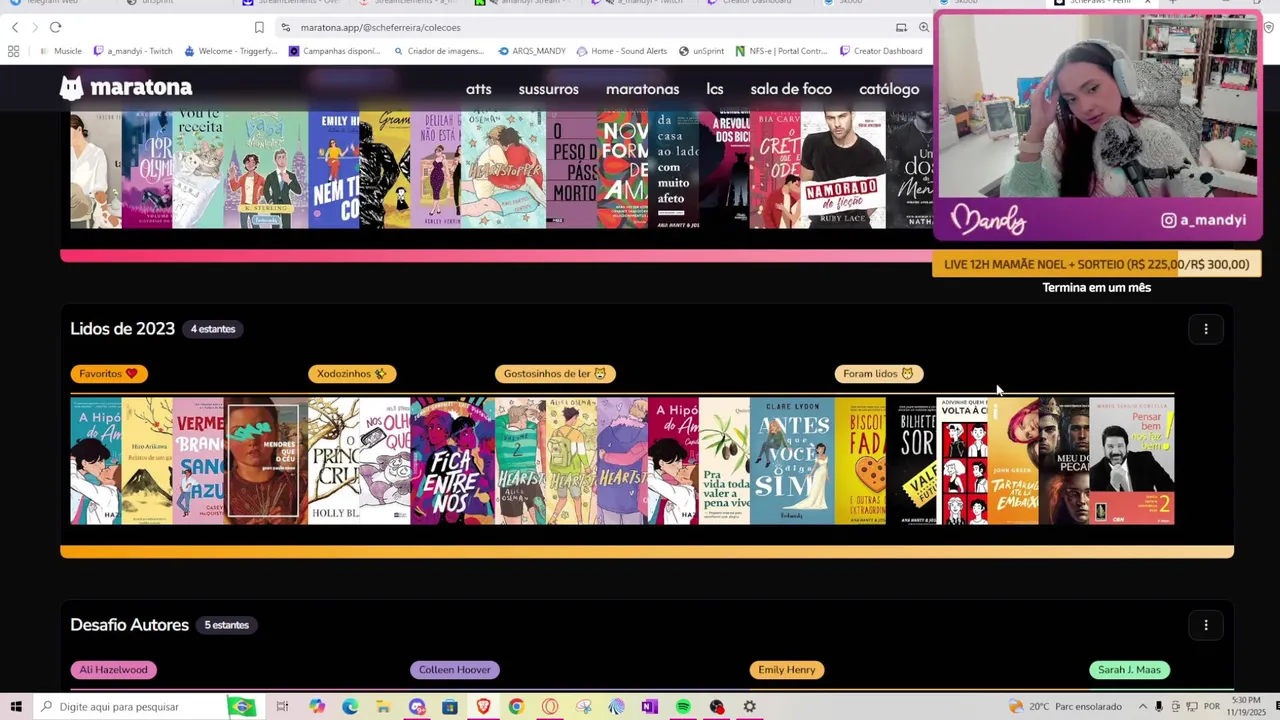Click the Lidos de 2023 collection title

(x=122, y=329)
